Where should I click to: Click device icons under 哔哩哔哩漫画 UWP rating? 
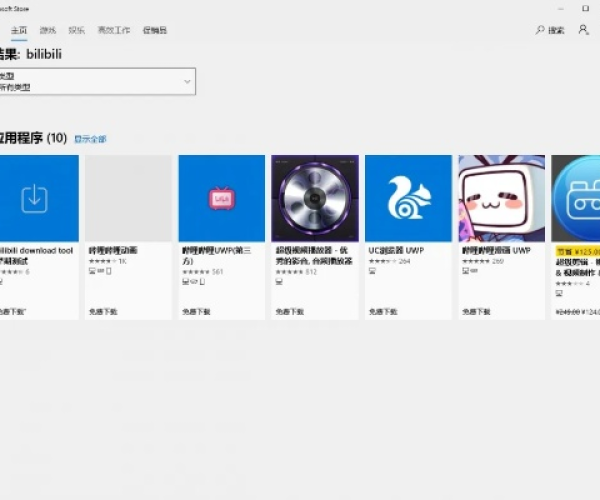(470, 271)
